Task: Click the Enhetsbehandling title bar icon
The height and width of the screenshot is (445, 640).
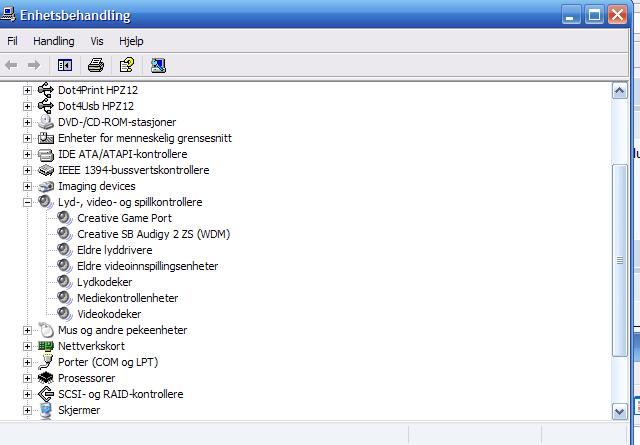Action: point(8,14)
